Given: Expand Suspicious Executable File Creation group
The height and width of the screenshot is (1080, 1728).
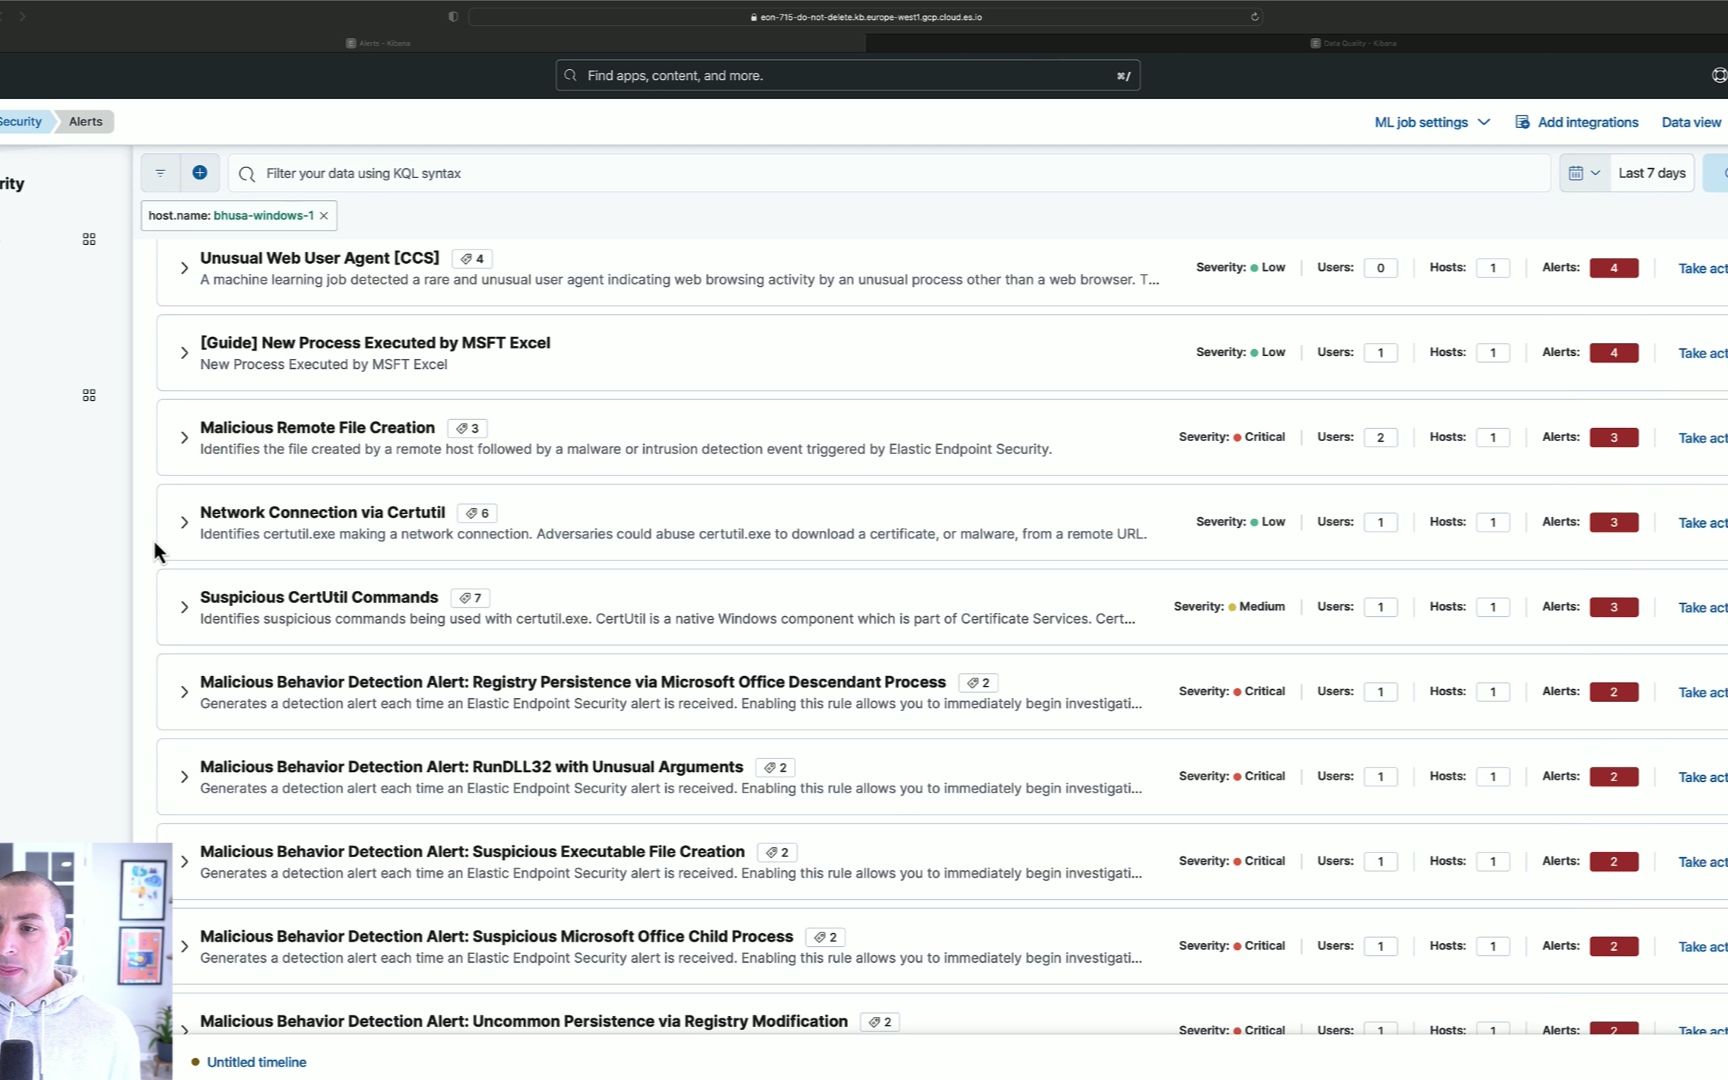Looking at the screenshot, I should coord(184,861).
